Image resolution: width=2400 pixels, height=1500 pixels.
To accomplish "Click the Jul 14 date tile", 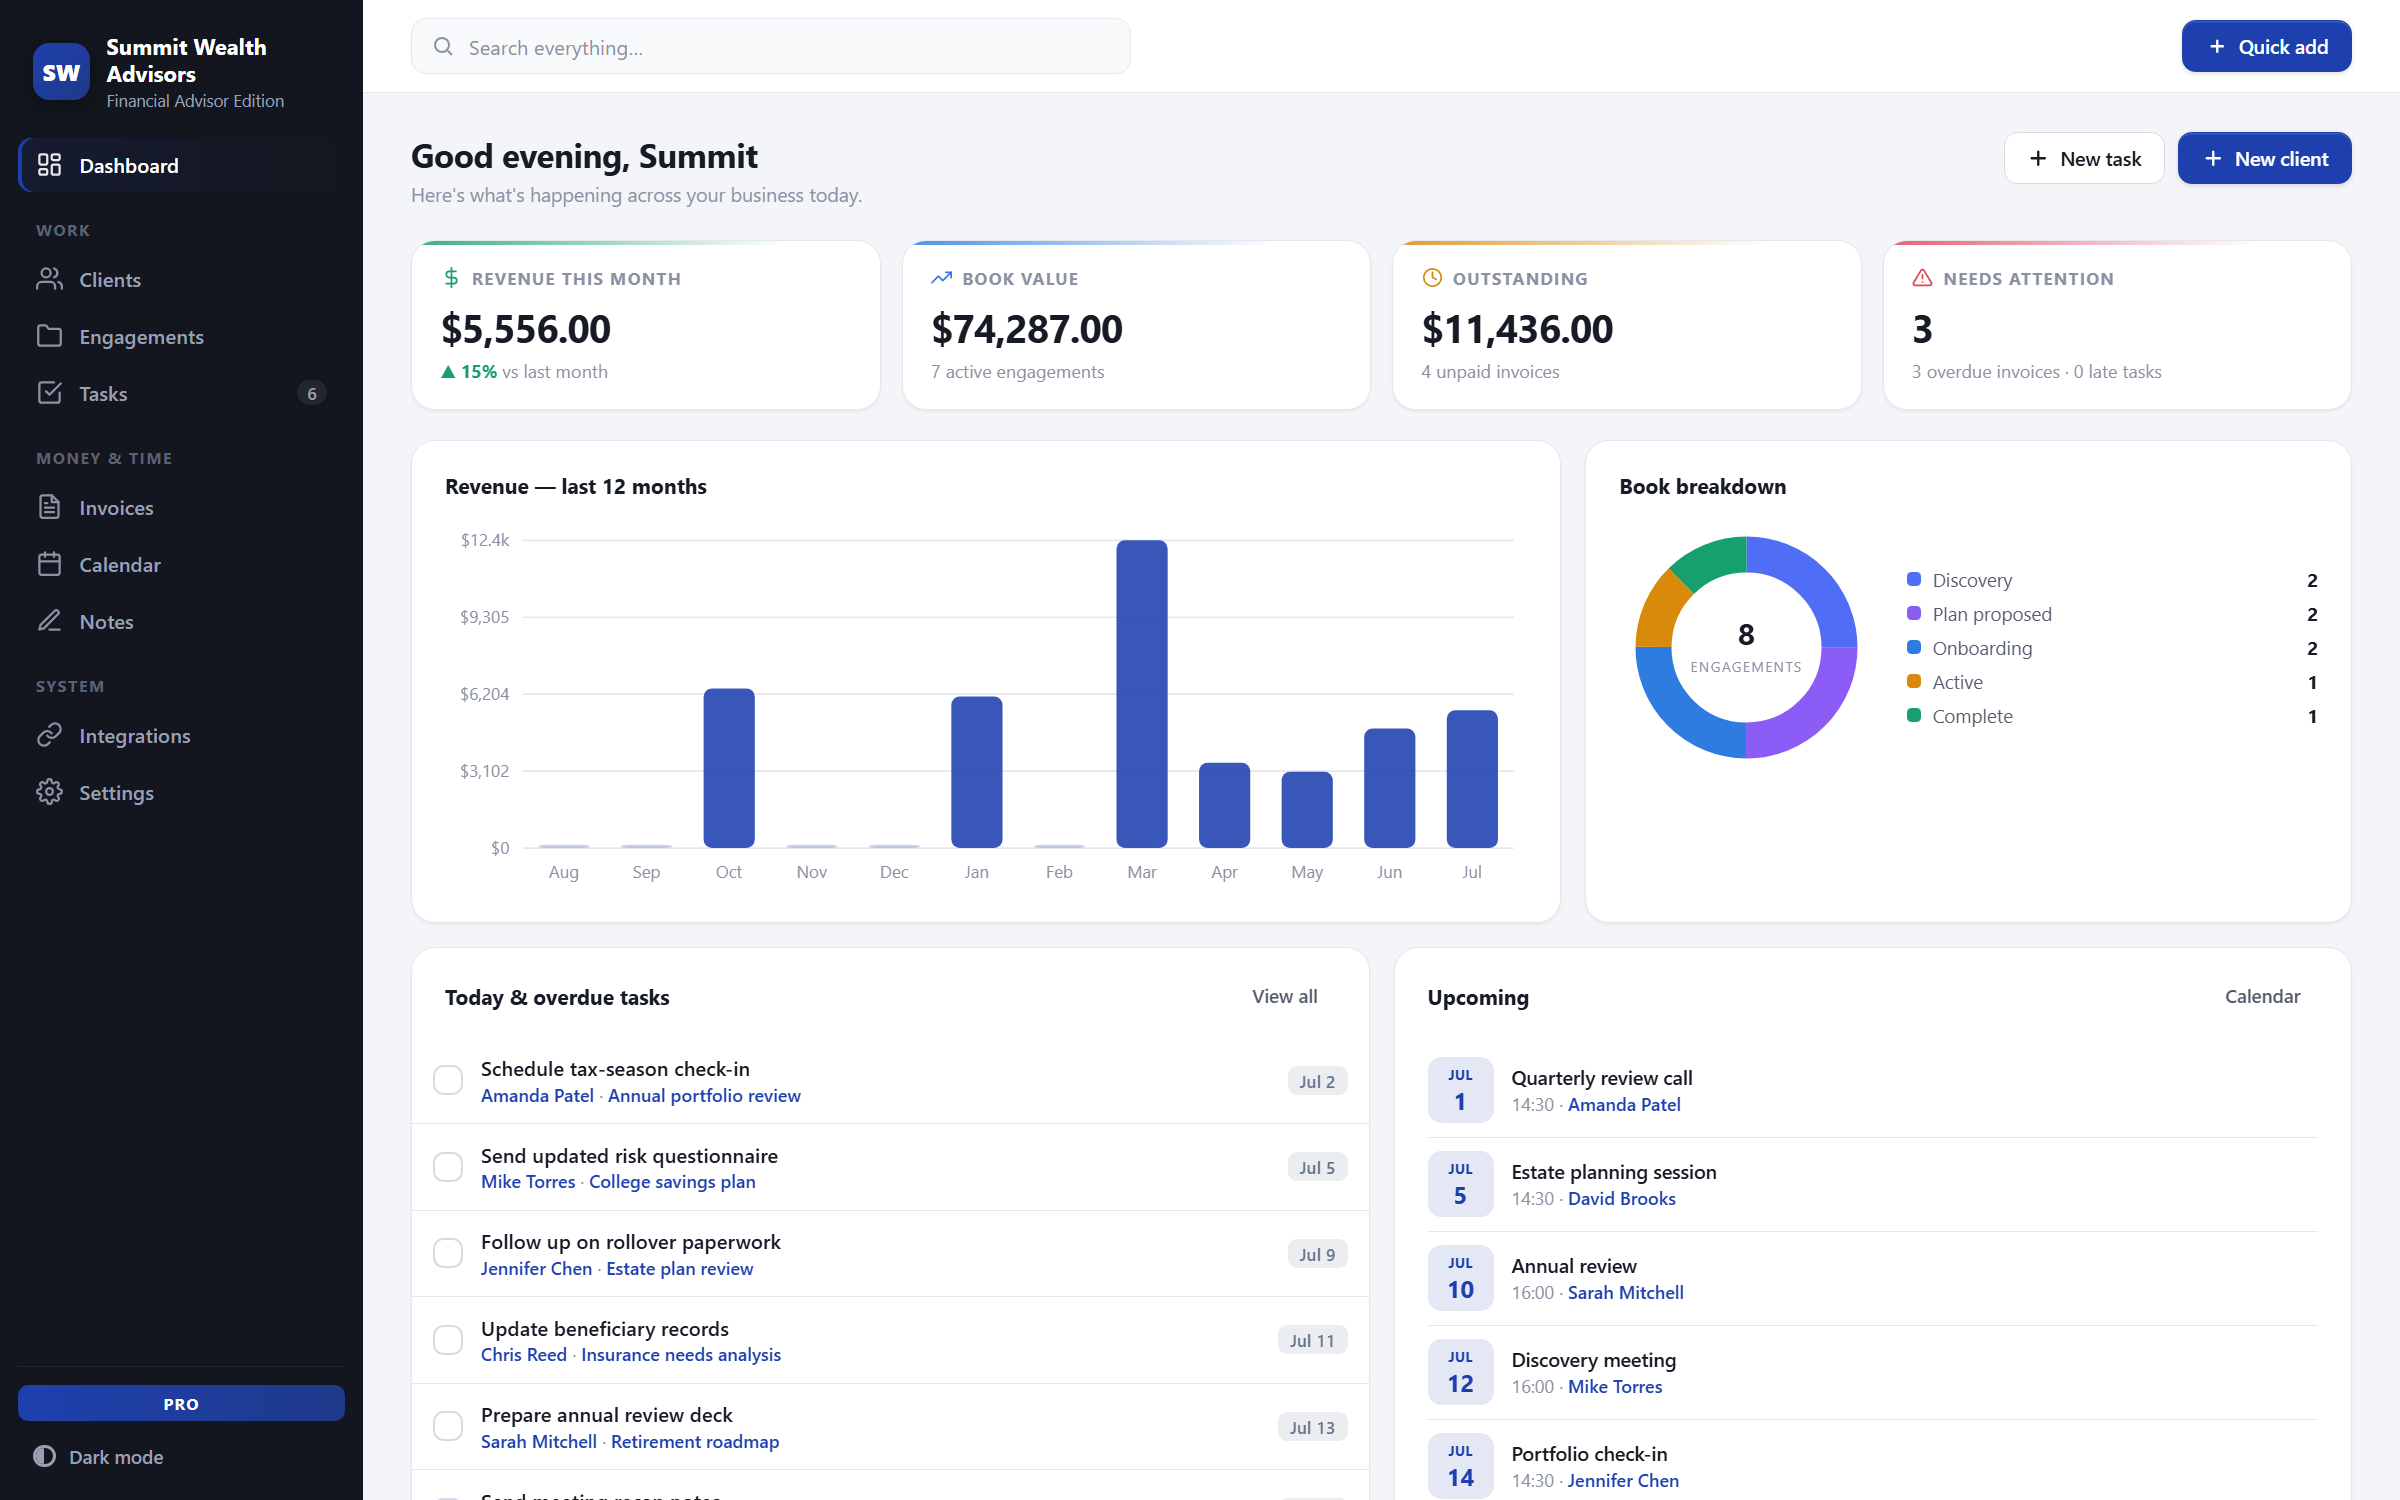I will tap(1460, 1465).
